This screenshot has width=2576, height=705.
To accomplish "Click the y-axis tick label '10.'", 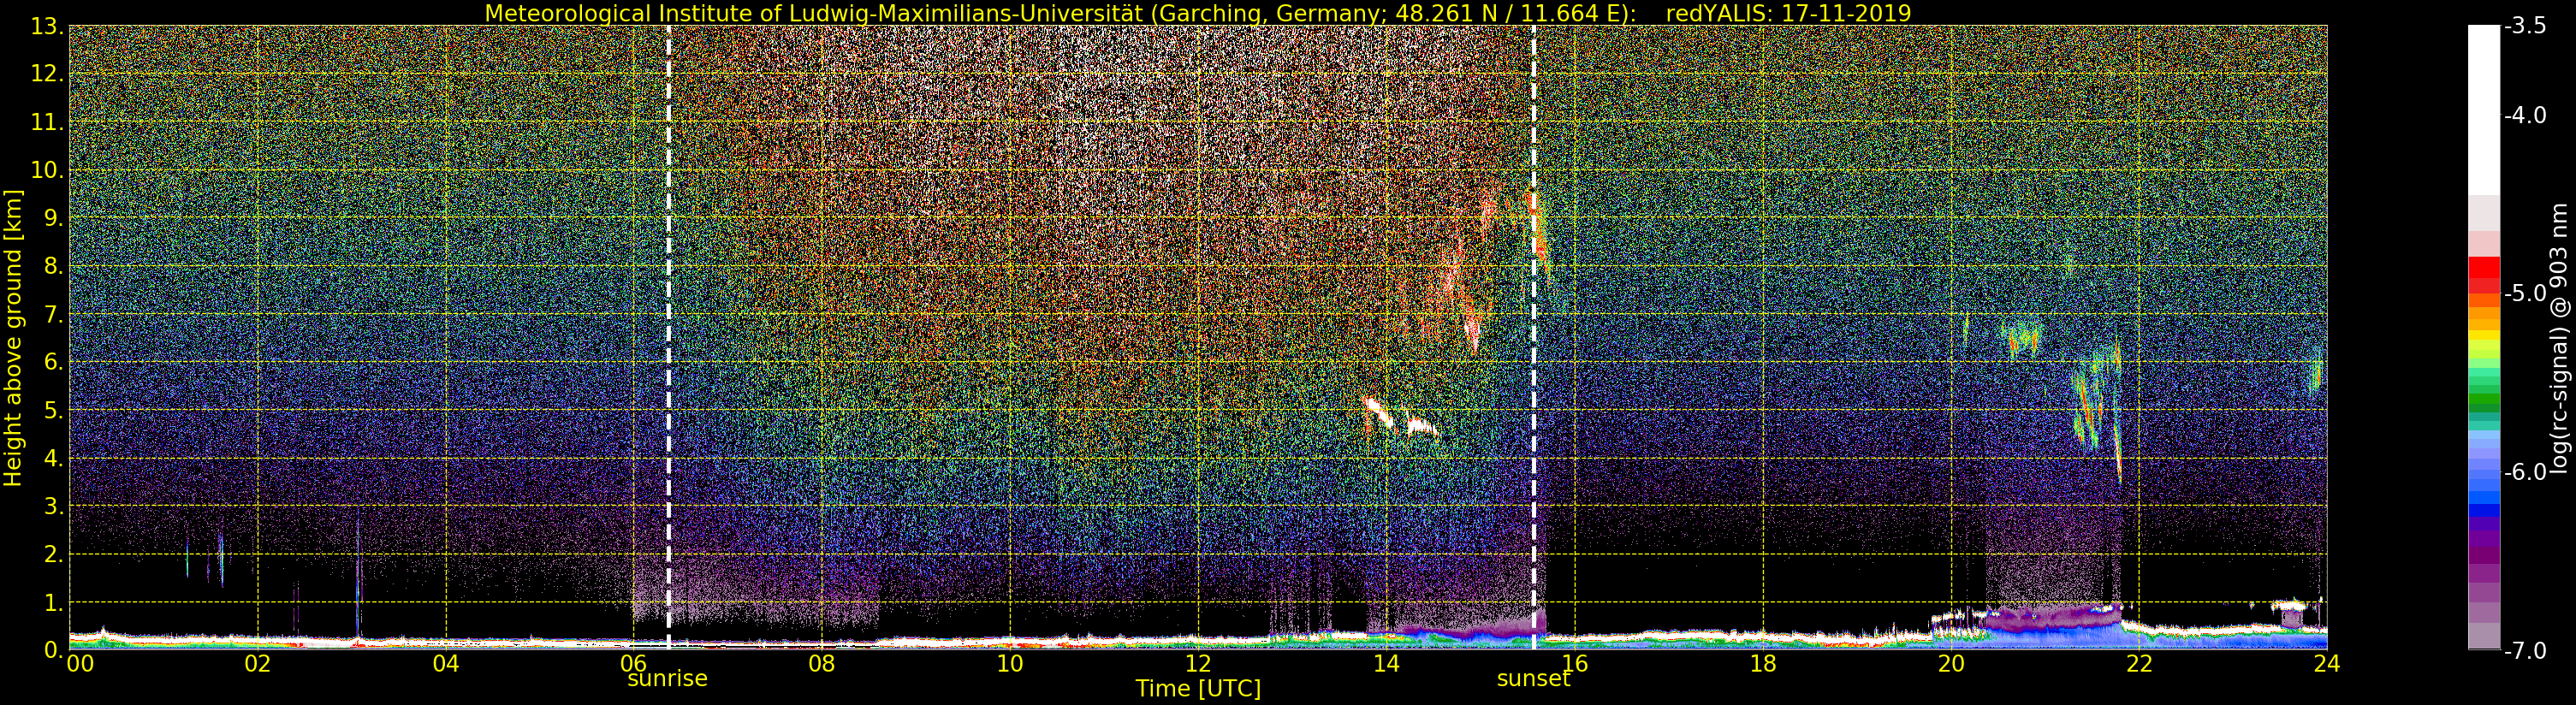I will click(x=47, y=171).
